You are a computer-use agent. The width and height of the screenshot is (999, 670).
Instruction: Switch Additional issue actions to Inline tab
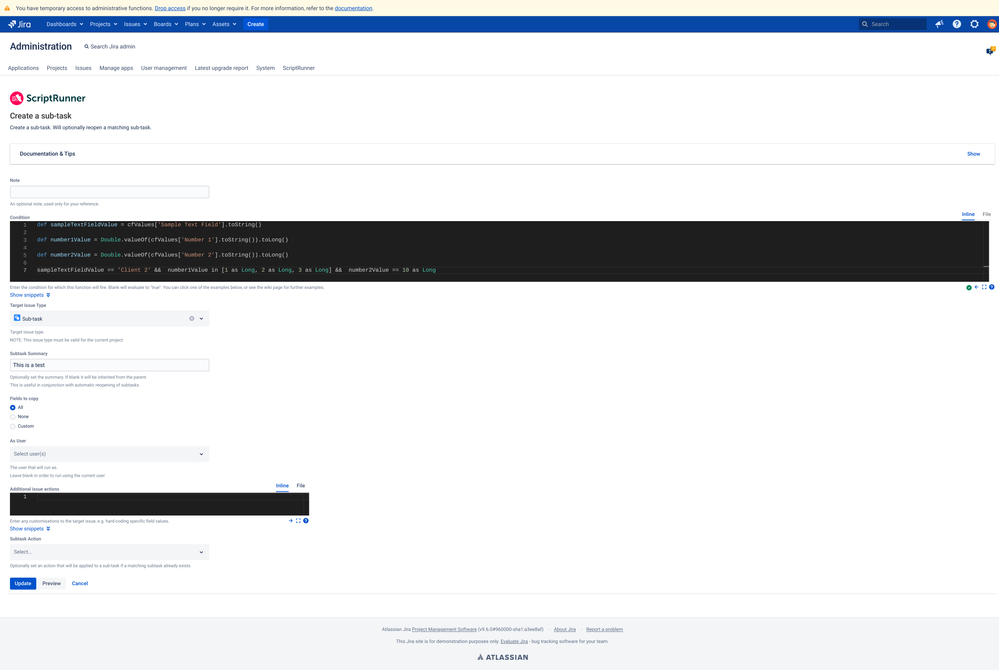coord(282,486)
